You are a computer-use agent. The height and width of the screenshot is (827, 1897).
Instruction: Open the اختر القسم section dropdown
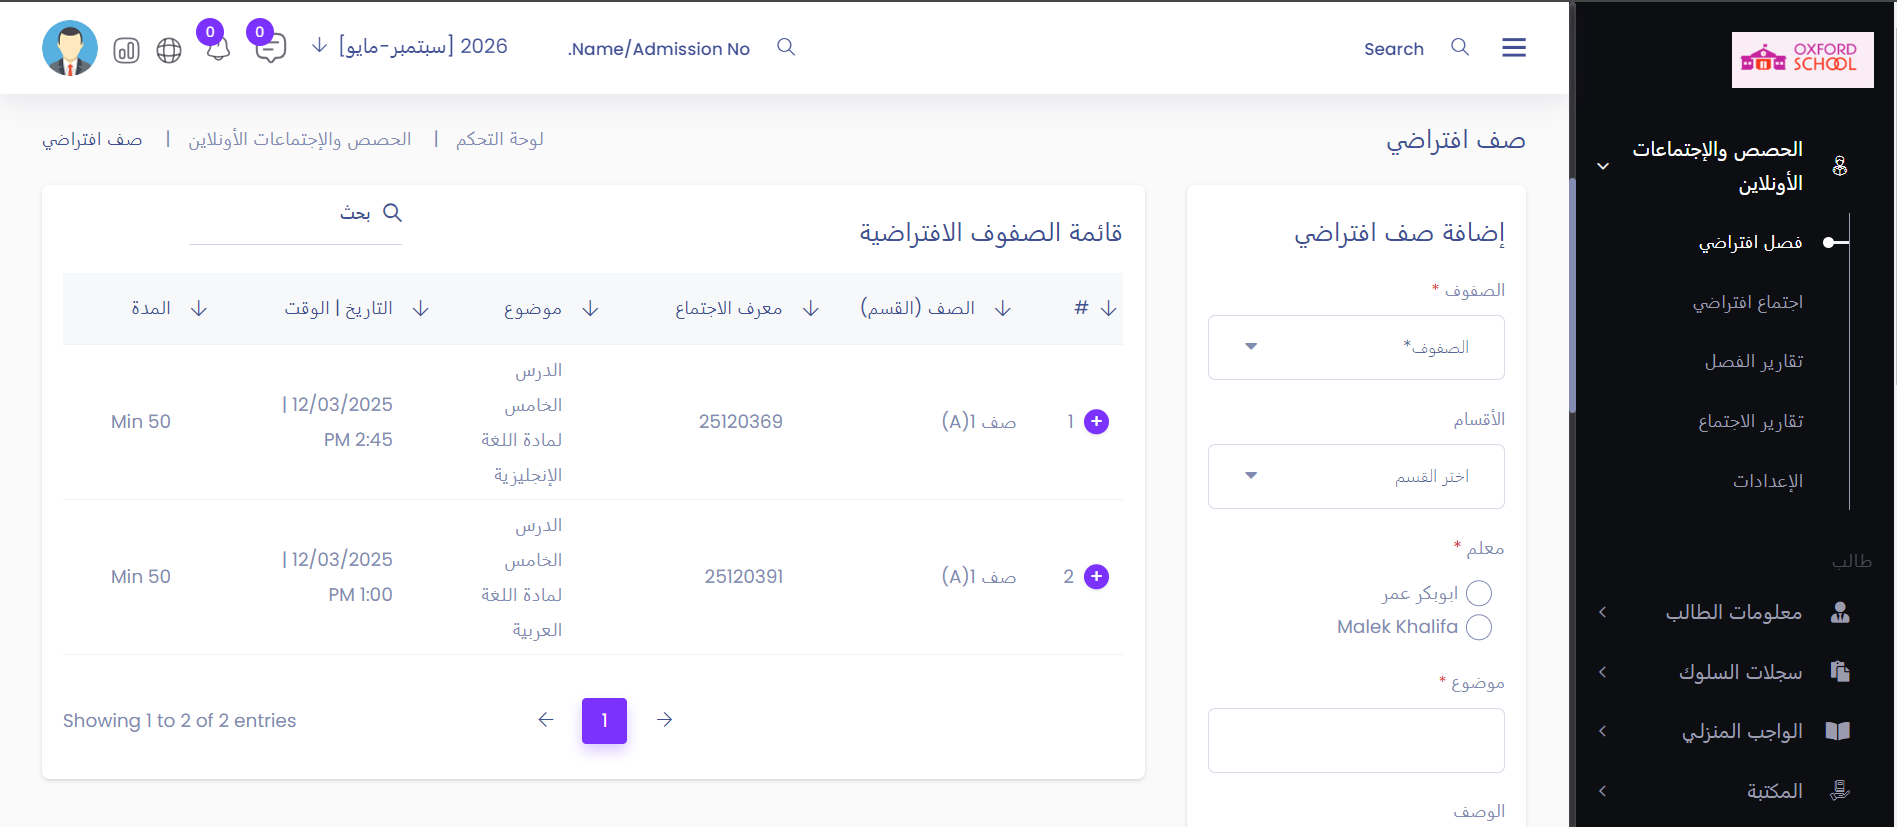click(x=1355, y=476)
